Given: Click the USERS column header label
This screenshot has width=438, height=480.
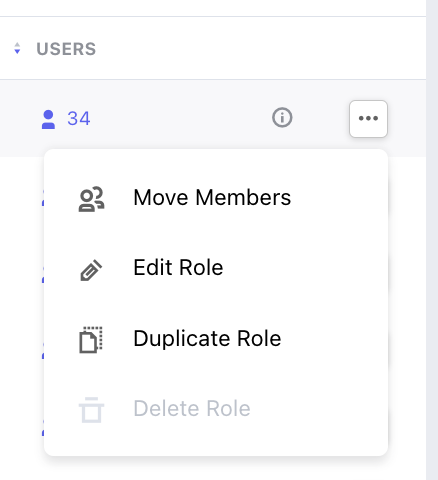Looking at the screenshot, I should 66,49.
